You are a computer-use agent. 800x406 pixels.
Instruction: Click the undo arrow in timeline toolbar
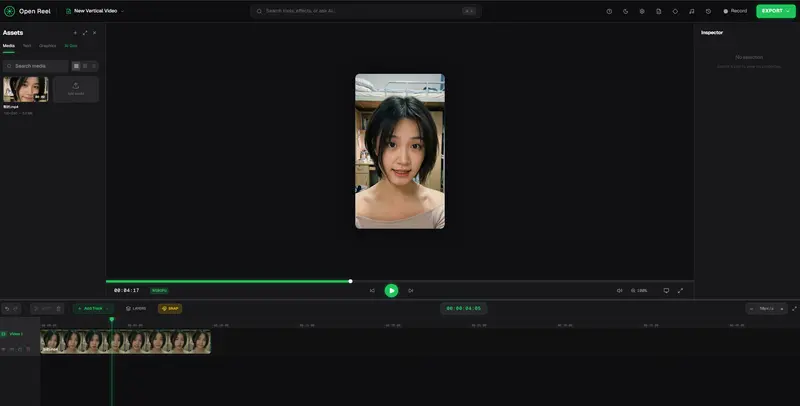tap(7, 309)
